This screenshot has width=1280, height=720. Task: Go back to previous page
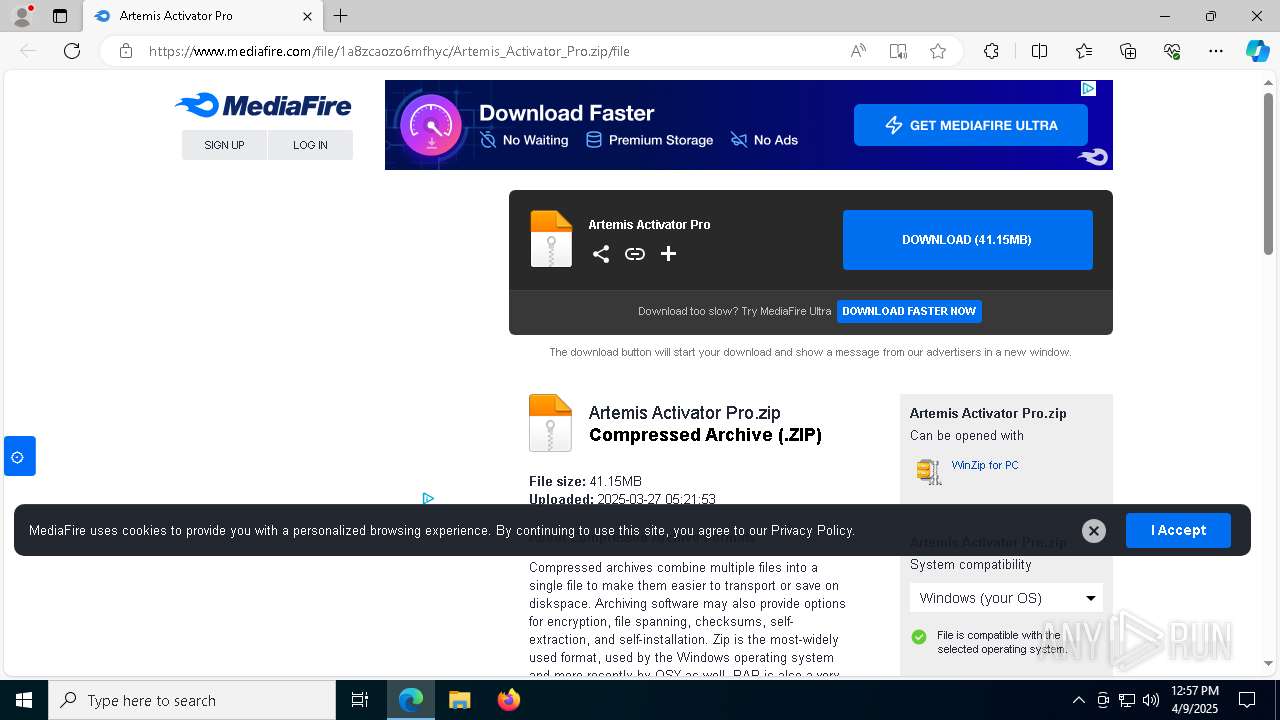[x=28, y=51]
